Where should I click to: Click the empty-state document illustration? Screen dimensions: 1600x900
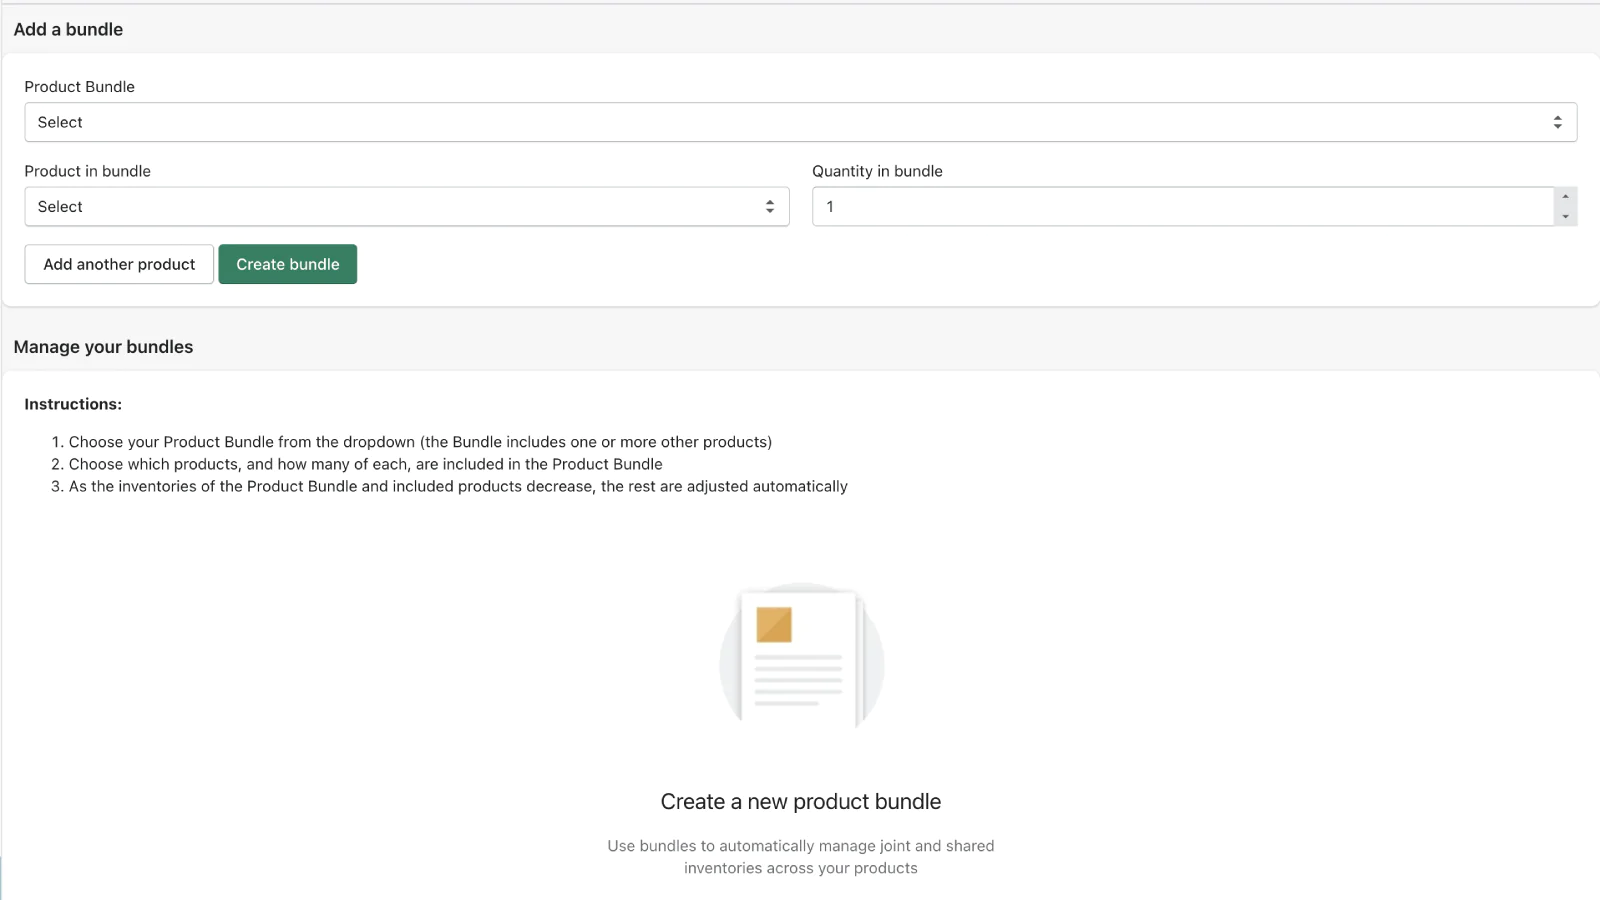(801, 657)
